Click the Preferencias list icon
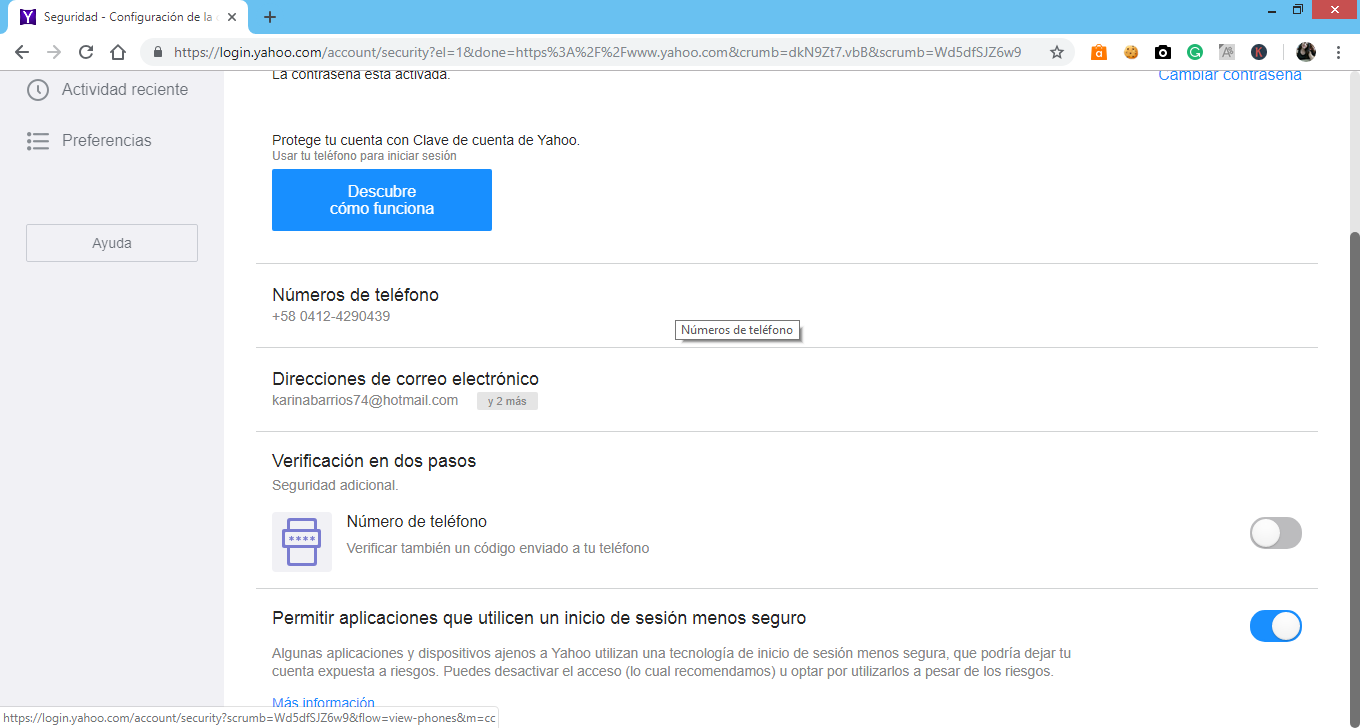 38,141
